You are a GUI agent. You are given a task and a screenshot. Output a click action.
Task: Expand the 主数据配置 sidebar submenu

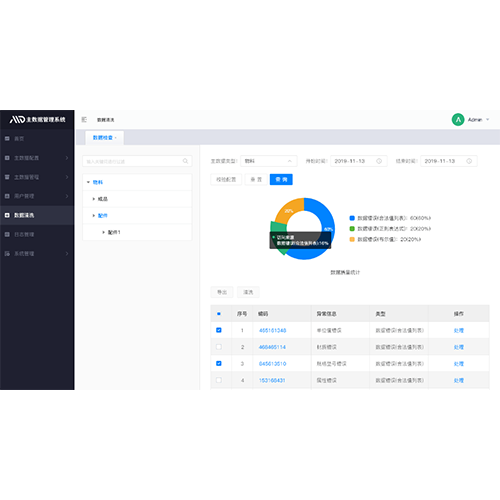37,158
